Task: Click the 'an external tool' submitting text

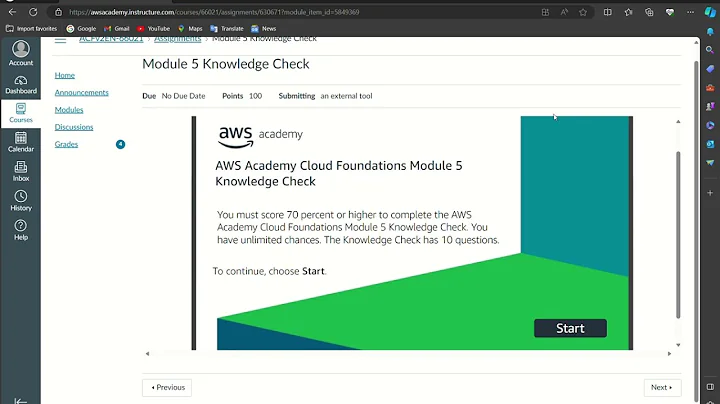Action: pyautogui.click(x=346, y=96)
